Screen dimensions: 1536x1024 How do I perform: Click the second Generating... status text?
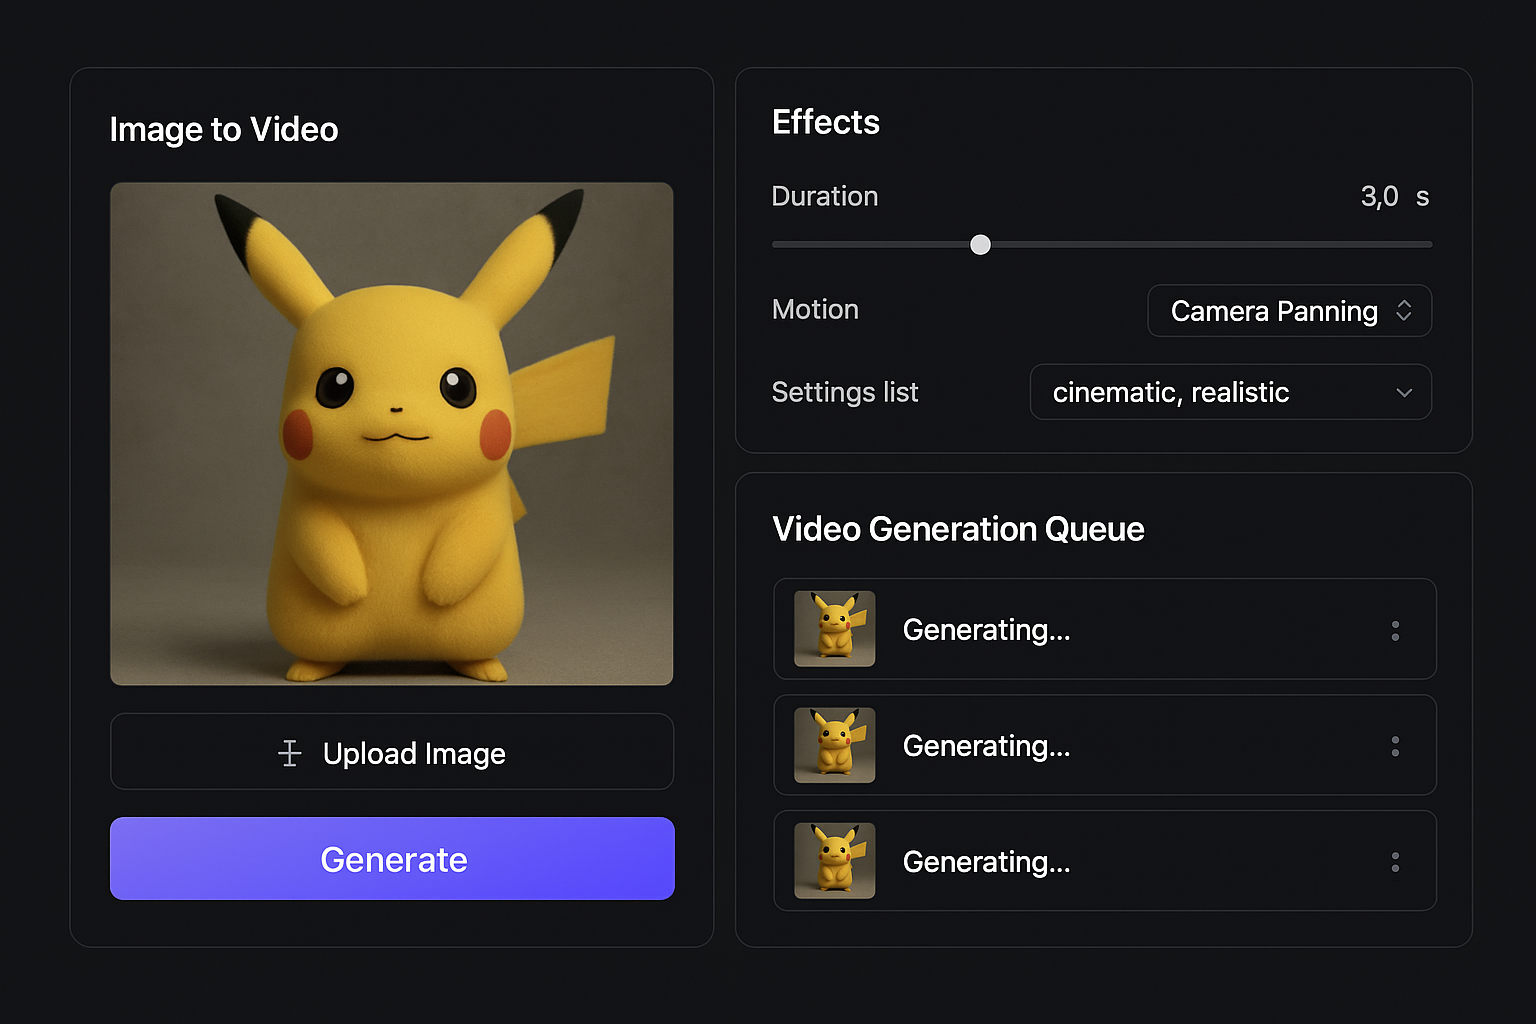pos(986,747)
